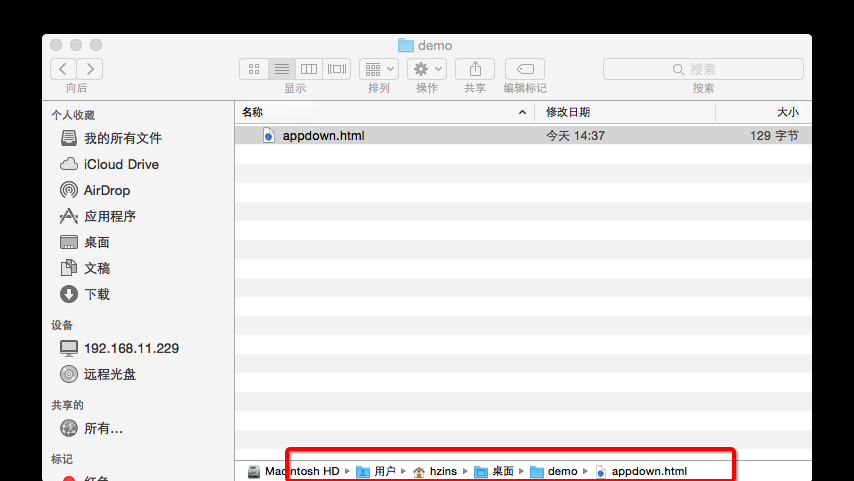Screen dimensions: 854x481
Task: Click 桌面 folder in the path bar
Action: (x=494, y=471)
